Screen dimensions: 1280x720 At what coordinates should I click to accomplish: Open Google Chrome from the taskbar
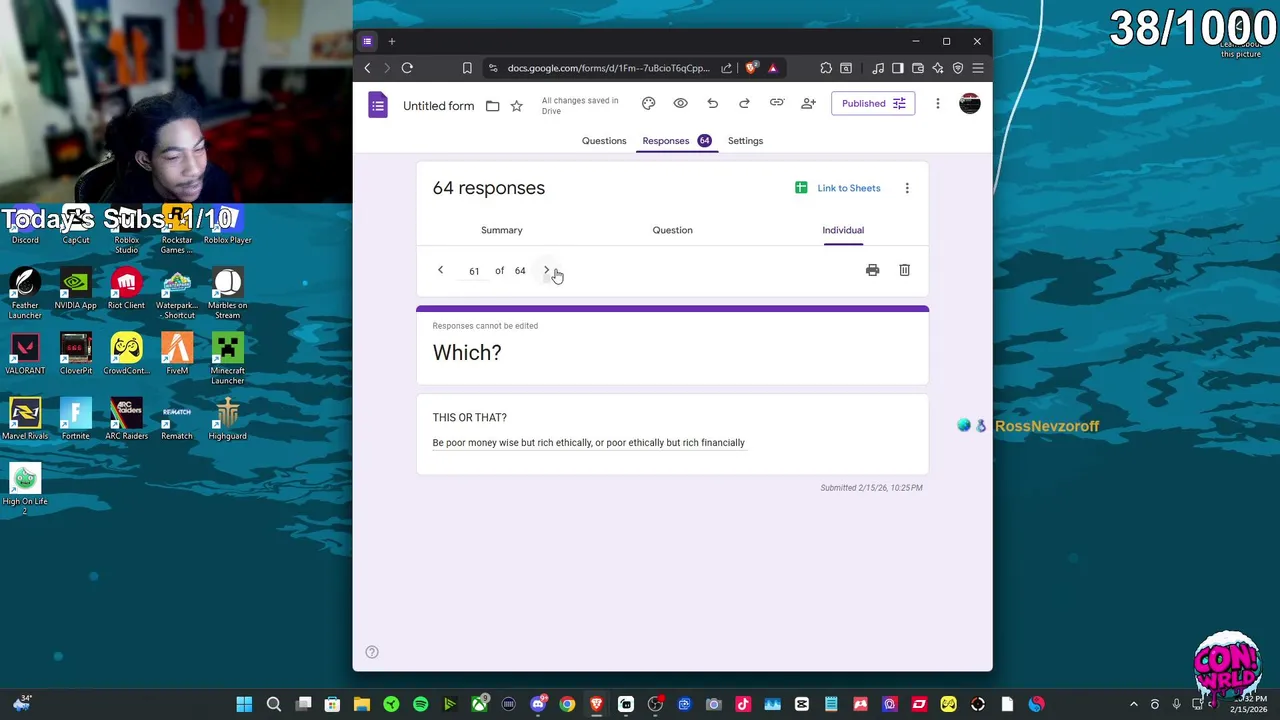pyautogui.click(x=567, y=704)
